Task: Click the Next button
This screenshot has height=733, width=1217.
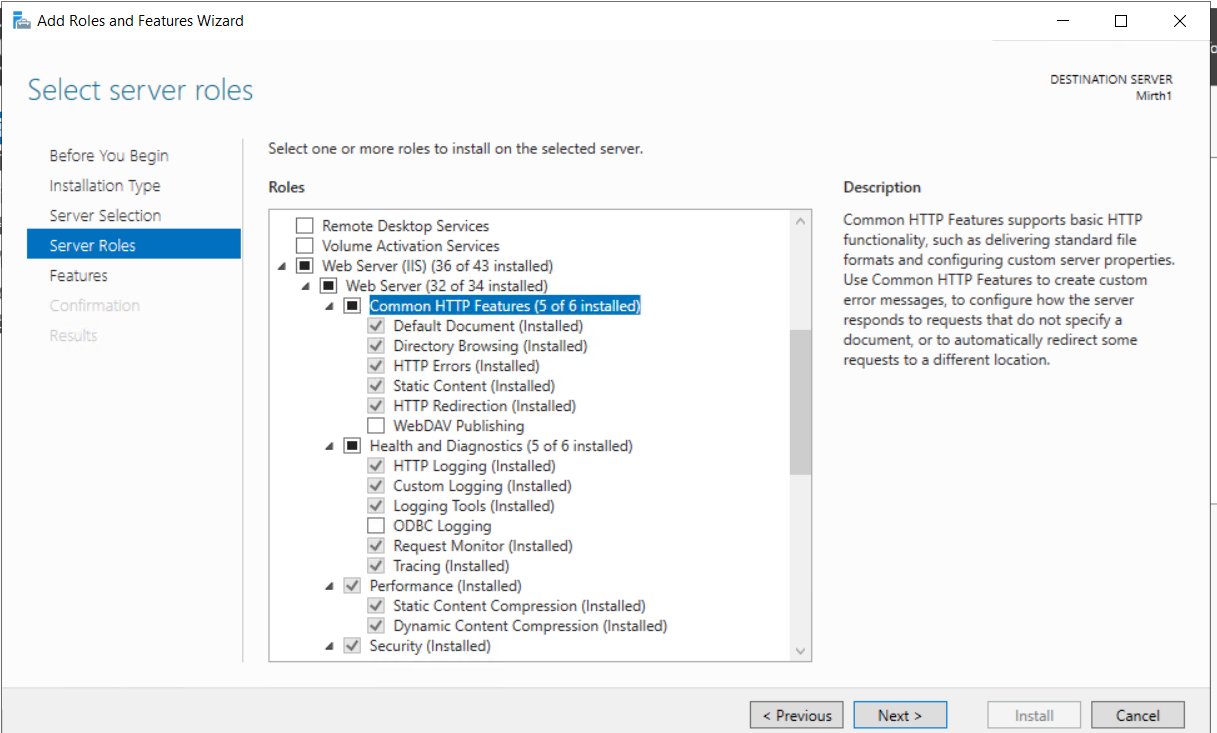Action: [900, 715]
